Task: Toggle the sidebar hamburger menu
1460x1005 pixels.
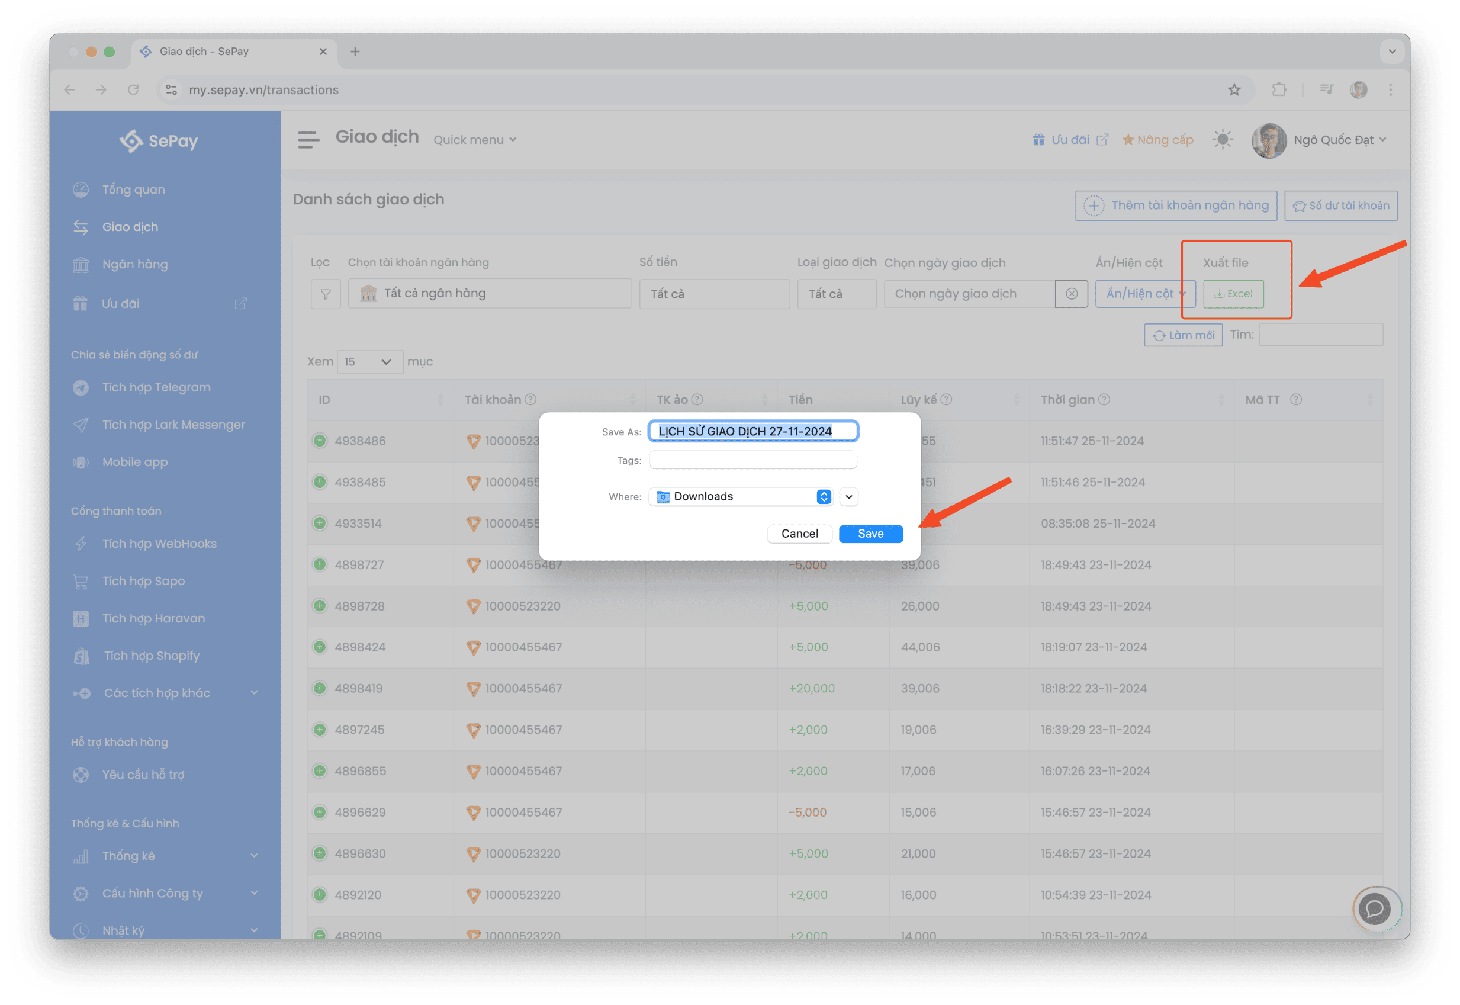Action: coord(308,140)
